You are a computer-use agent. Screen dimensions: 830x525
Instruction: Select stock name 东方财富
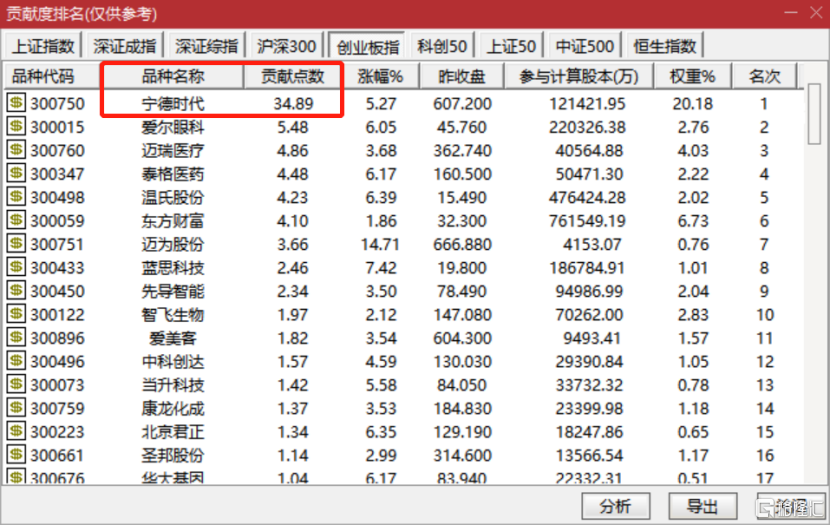(x=173, y=221)
